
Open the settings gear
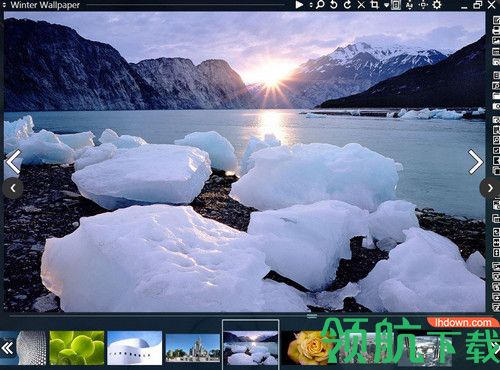(437, 5)
